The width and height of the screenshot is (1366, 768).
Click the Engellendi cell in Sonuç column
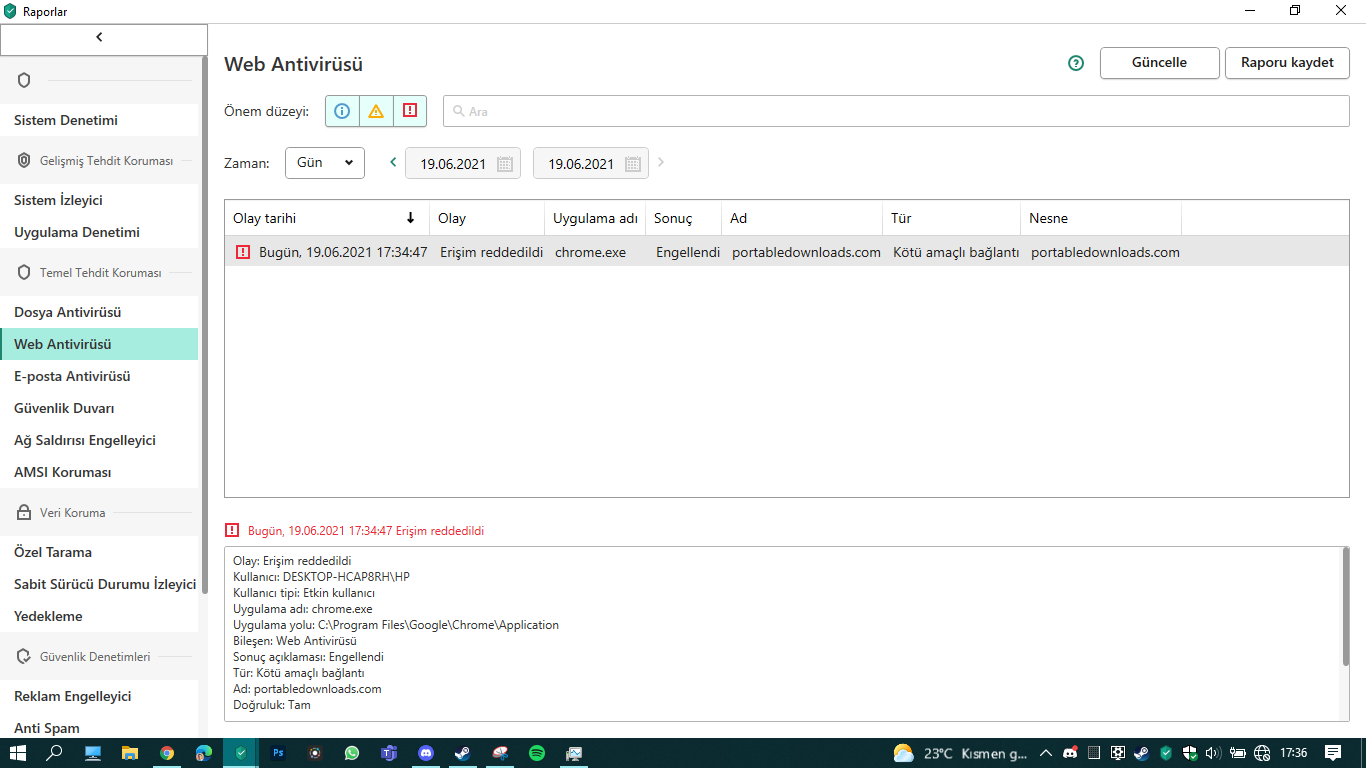(x=688, y=252)
